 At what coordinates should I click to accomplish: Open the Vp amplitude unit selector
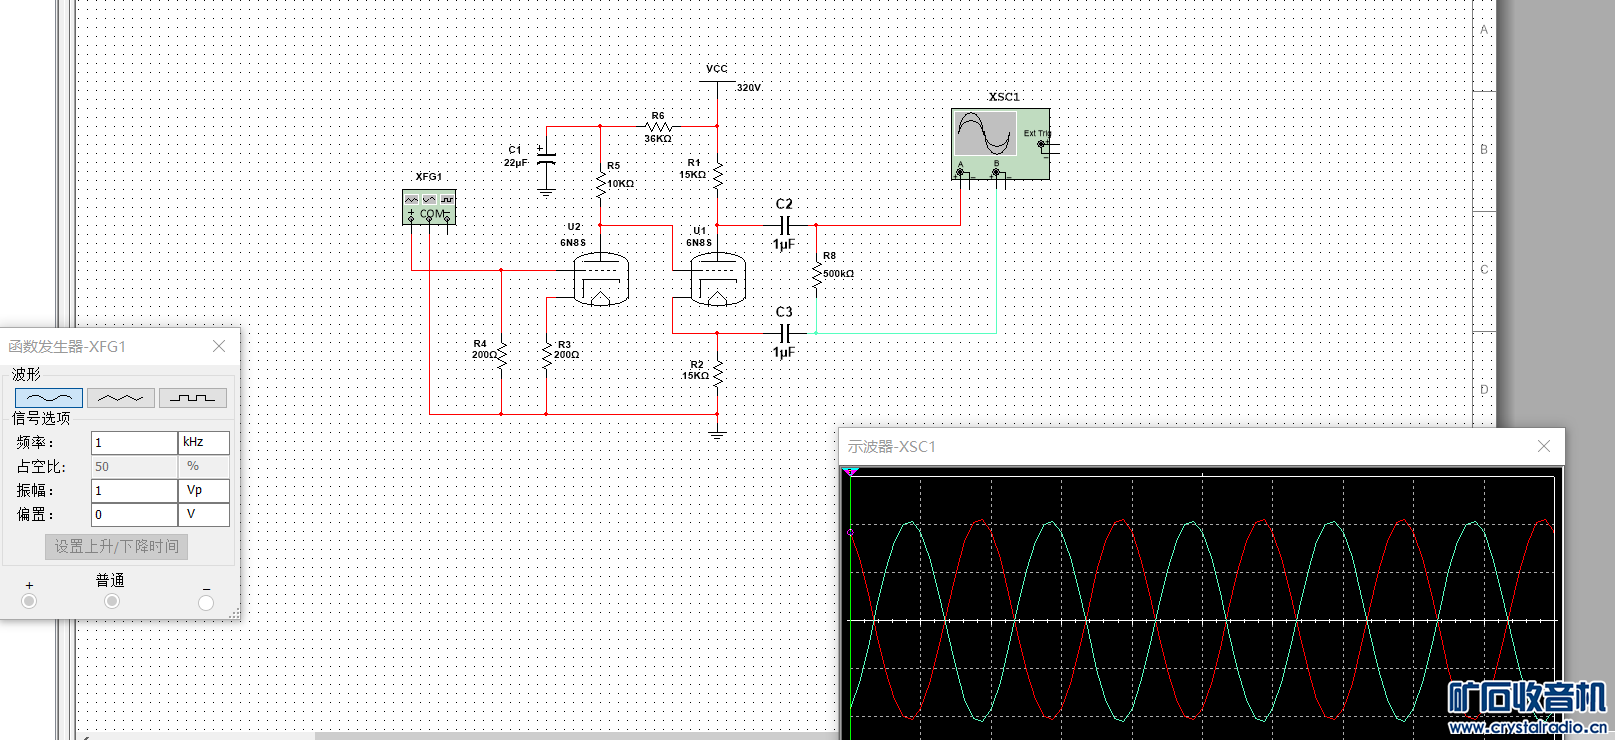204,490
